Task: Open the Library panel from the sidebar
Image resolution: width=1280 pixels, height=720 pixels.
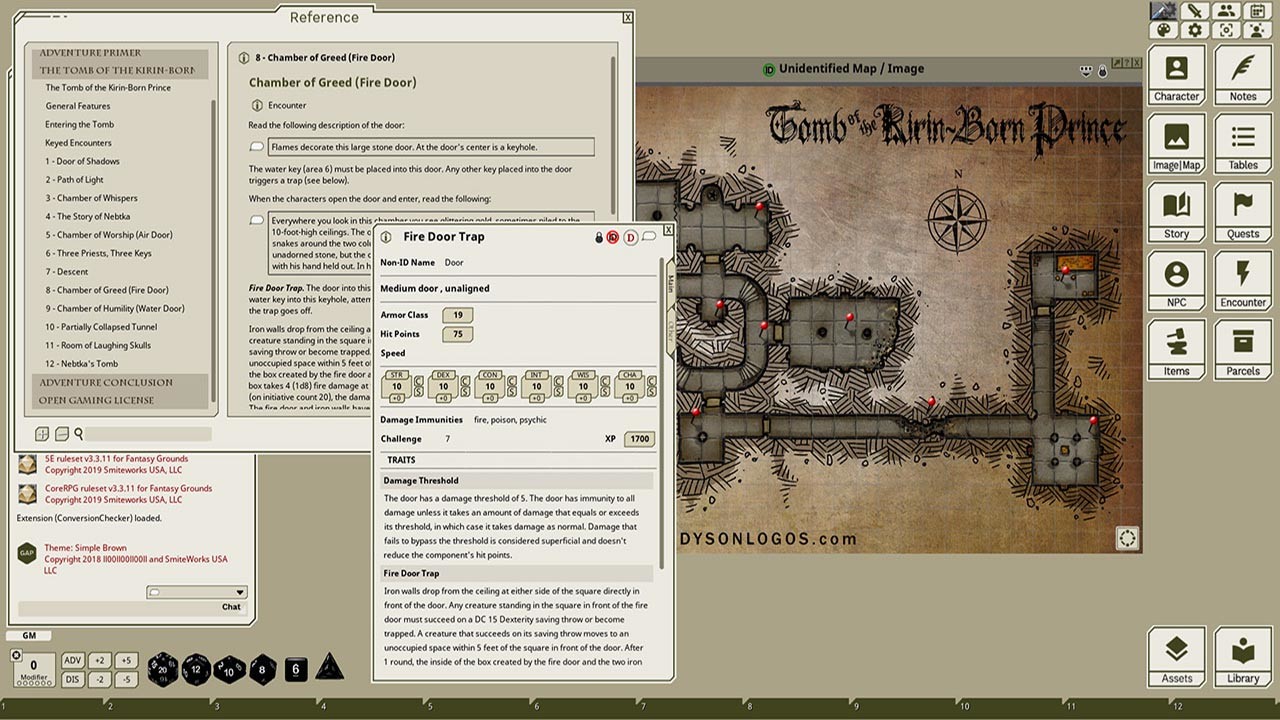Action: click(1242, 657)
